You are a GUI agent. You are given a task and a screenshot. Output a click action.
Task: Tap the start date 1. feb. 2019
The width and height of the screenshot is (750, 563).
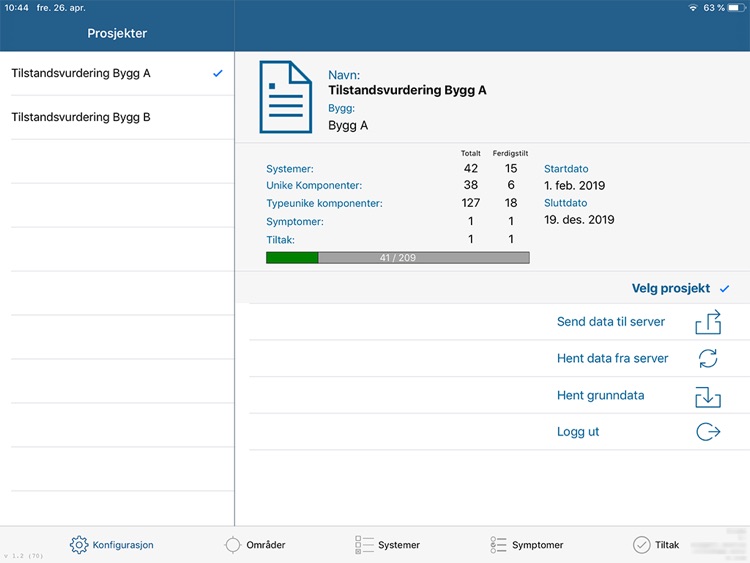(574, 186)
